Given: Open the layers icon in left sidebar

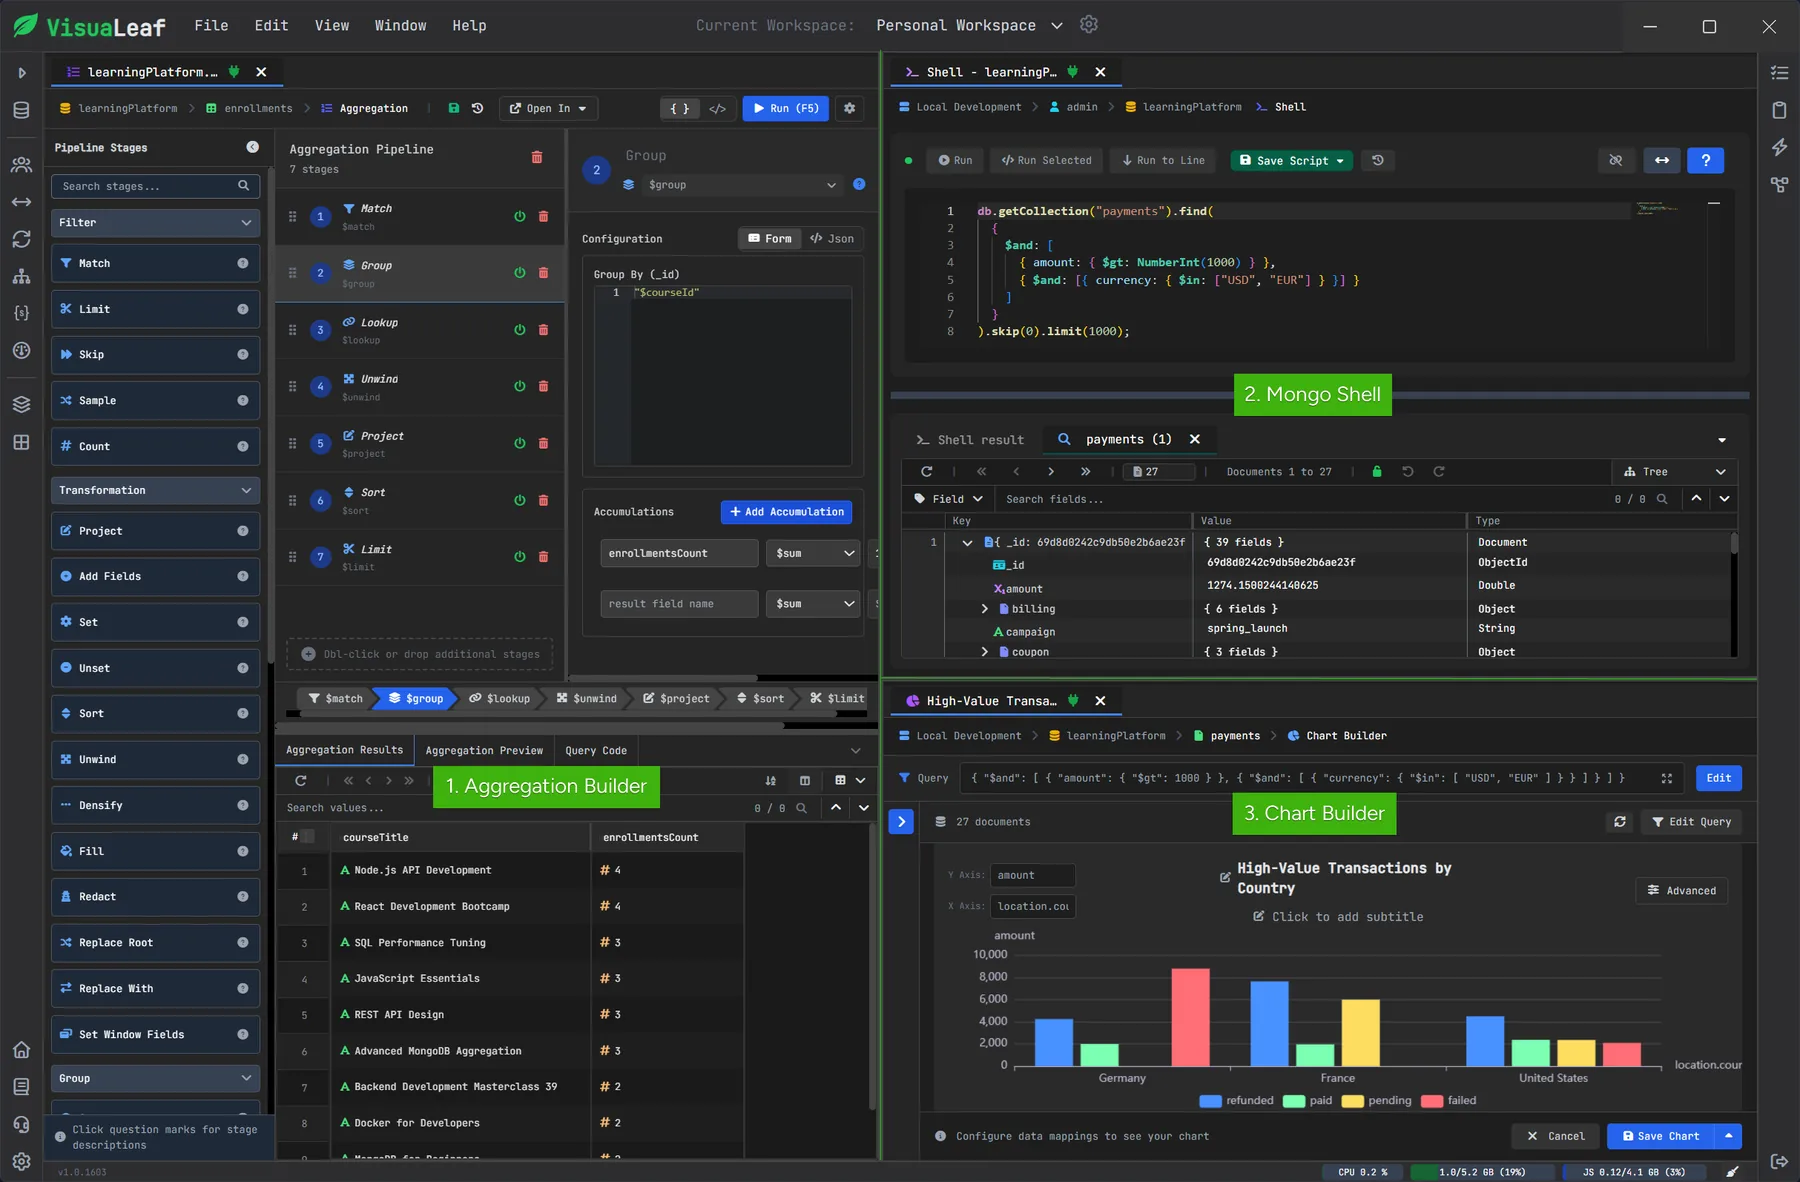Looking at the screenshot, I should (21, 404).
